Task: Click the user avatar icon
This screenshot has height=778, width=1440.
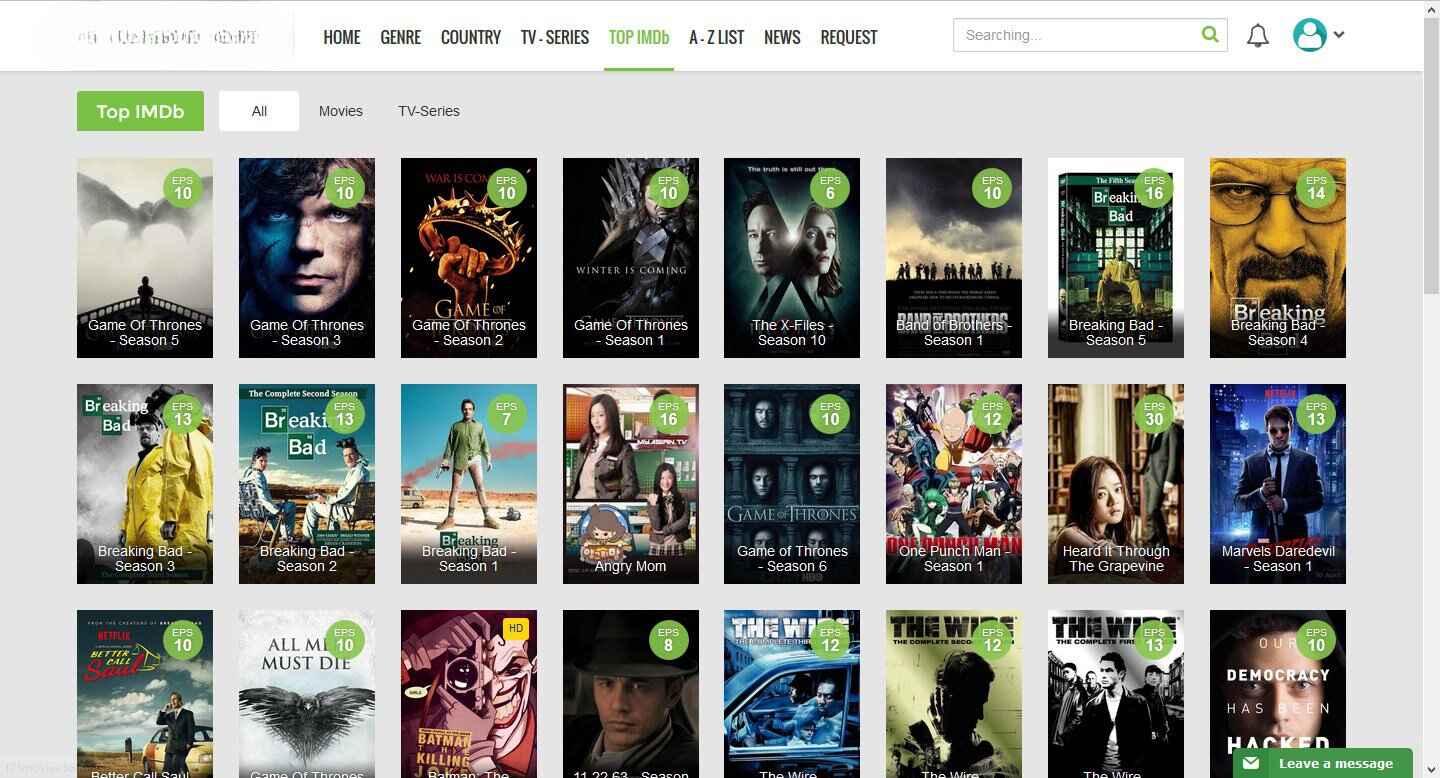Action: pos(1309,35)
